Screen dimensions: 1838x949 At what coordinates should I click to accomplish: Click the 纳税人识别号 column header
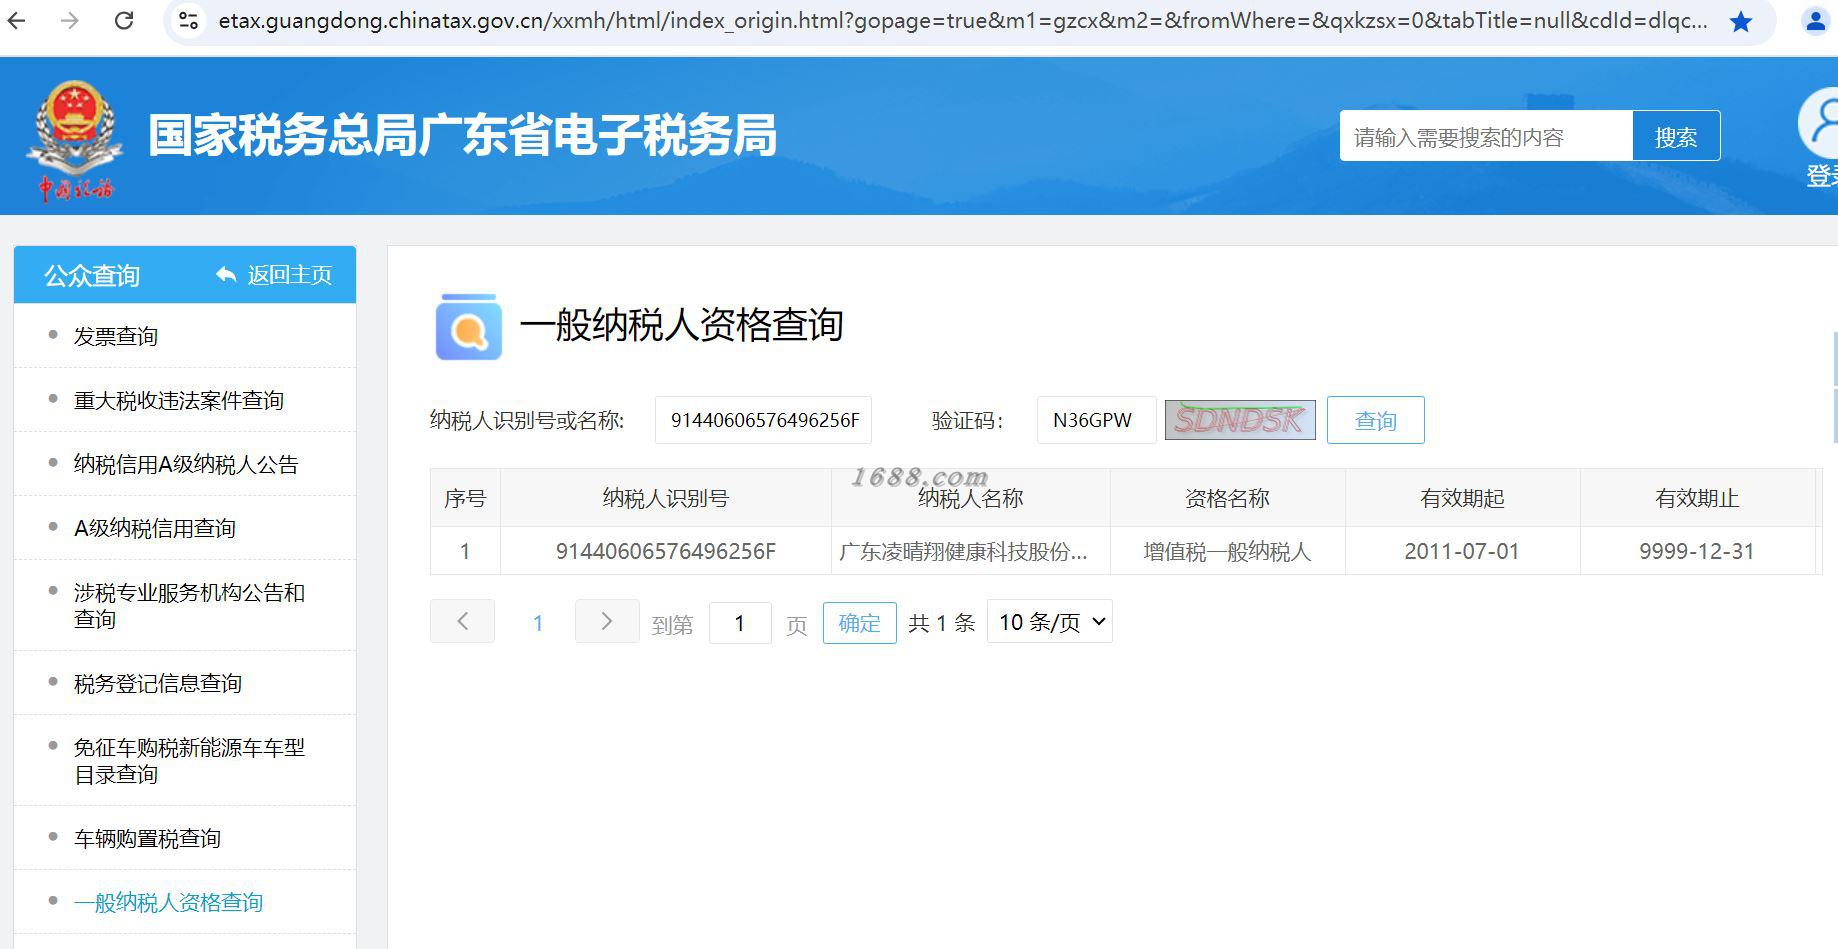pyautogui.click(x=666, y=498)
